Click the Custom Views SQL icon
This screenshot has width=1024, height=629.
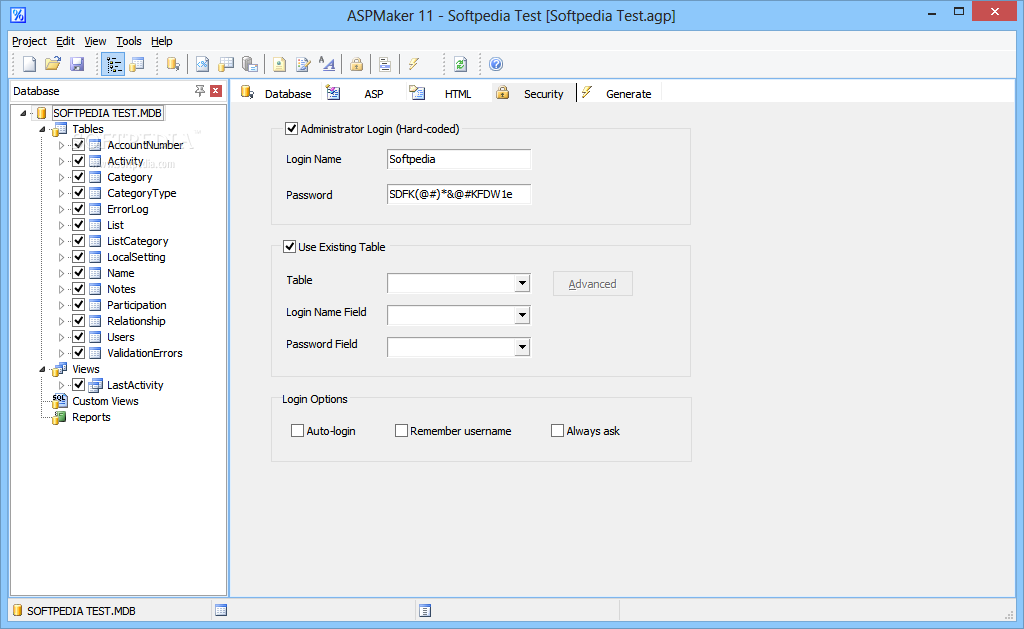point(59,400)
